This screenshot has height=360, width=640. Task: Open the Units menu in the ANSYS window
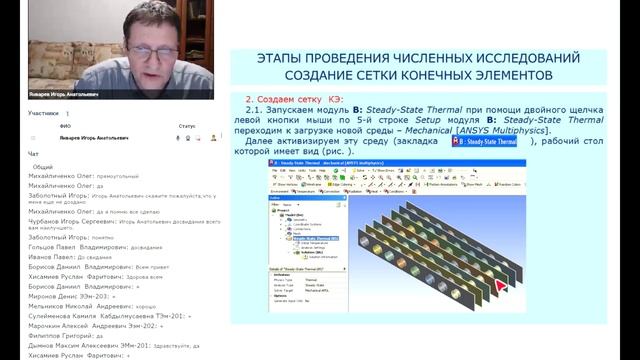tap(302, 170)
